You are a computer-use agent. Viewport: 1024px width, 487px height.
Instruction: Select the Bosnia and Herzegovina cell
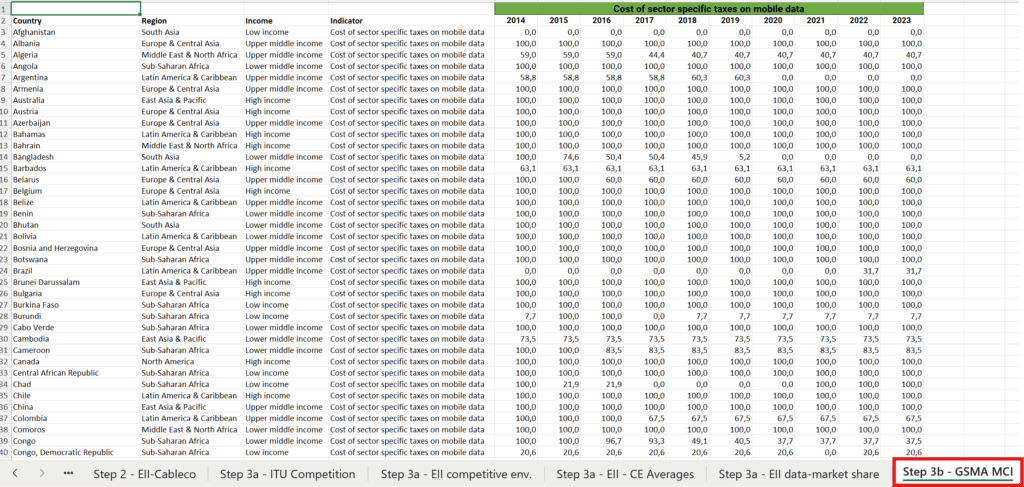tap(76, 248)
